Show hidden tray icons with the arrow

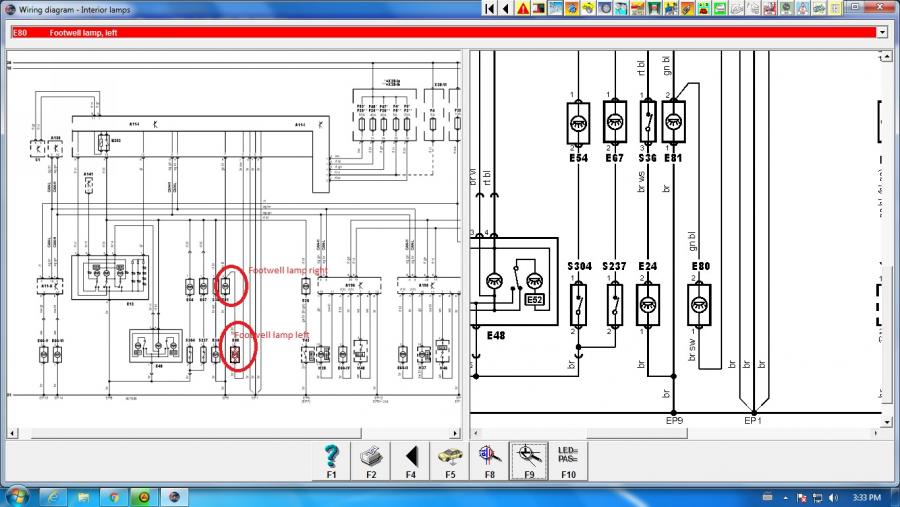tap(786, 497)
